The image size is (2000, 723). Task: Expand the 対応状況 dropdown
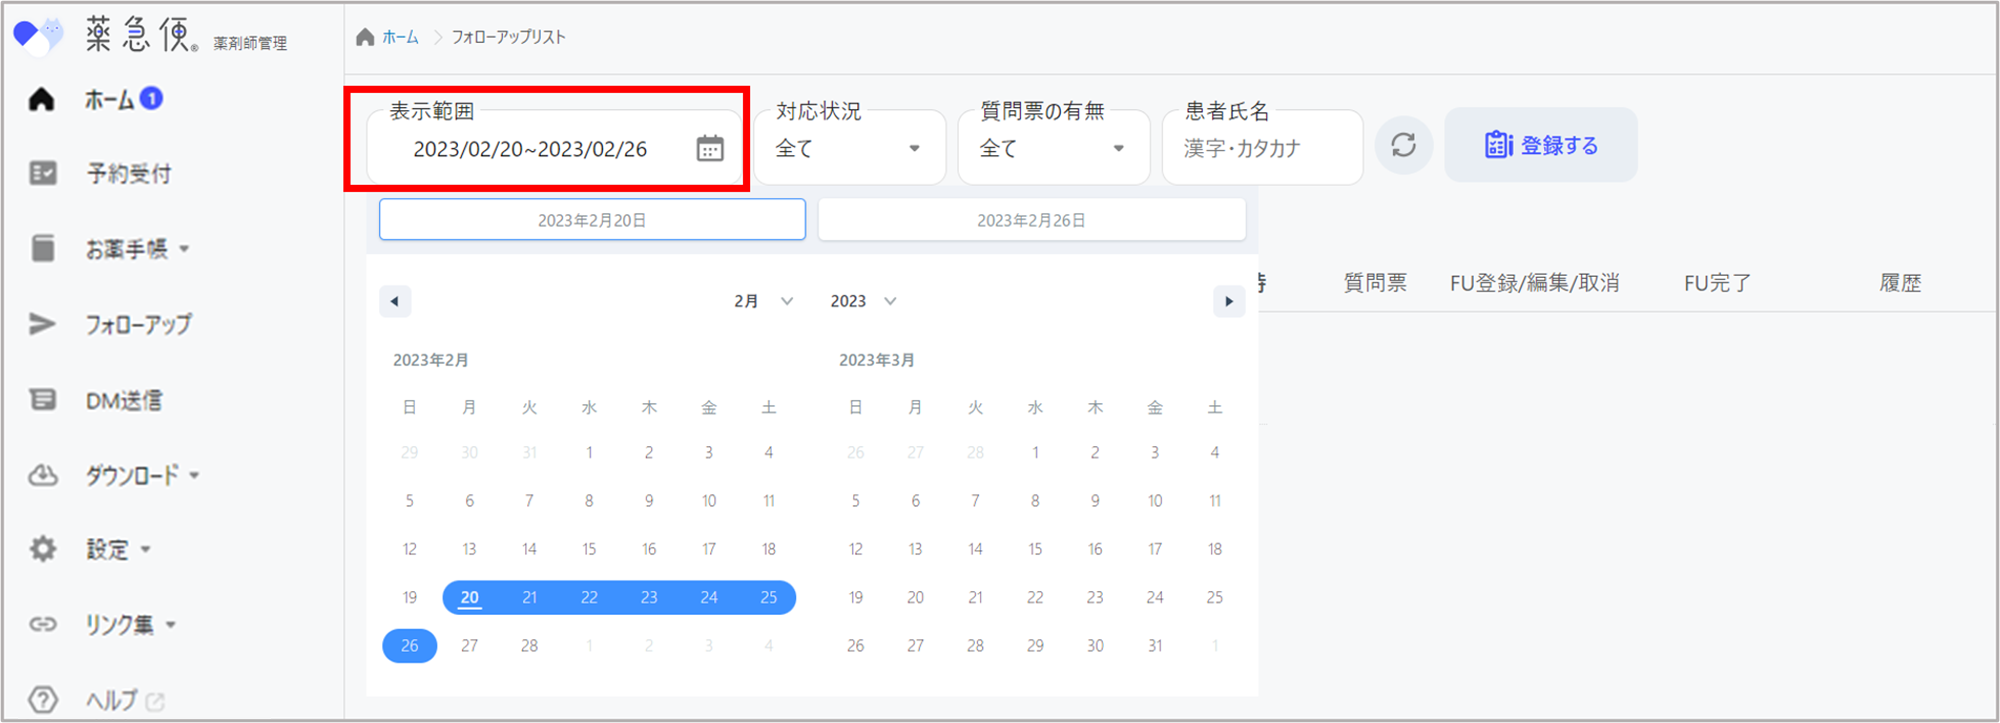[x=848, y=149]
